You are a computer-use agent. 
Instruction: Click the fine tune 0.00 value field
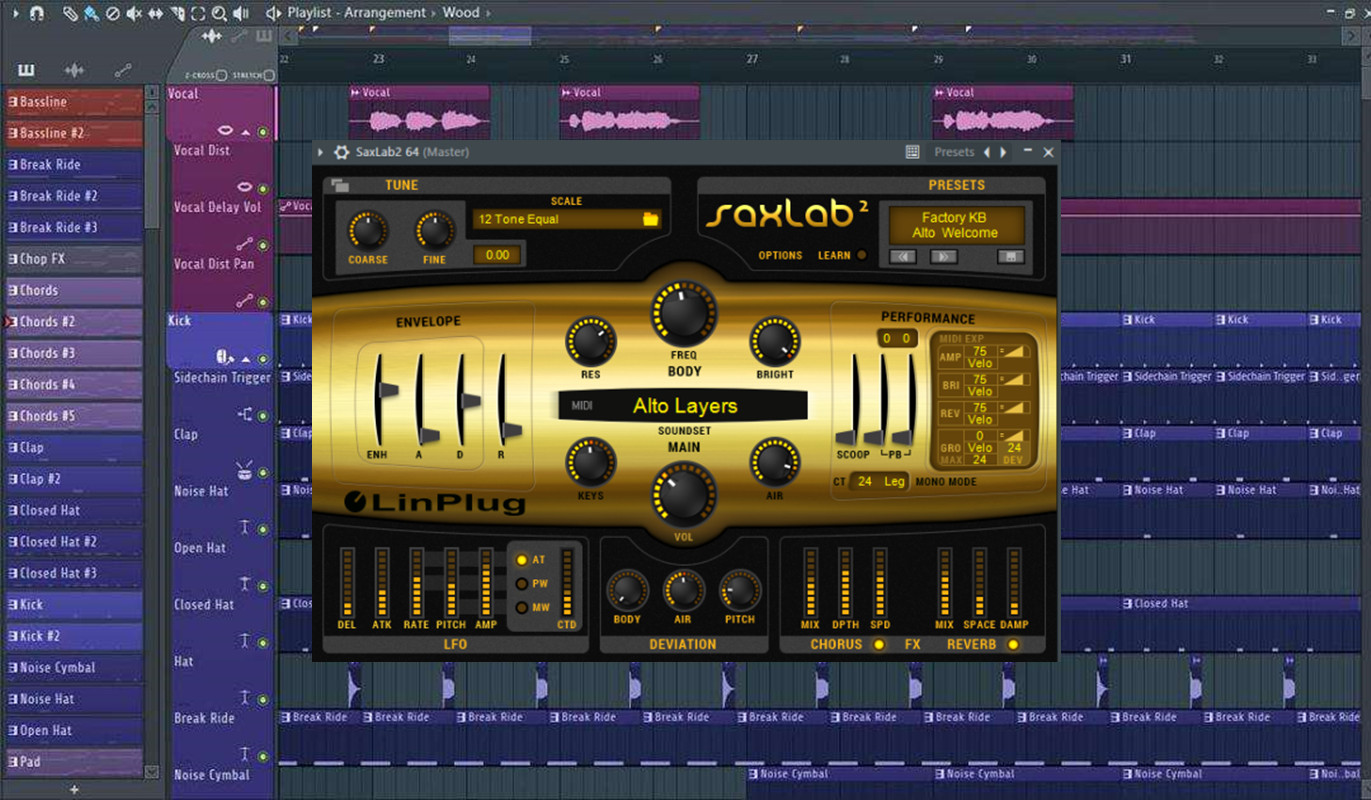(497, 255)
